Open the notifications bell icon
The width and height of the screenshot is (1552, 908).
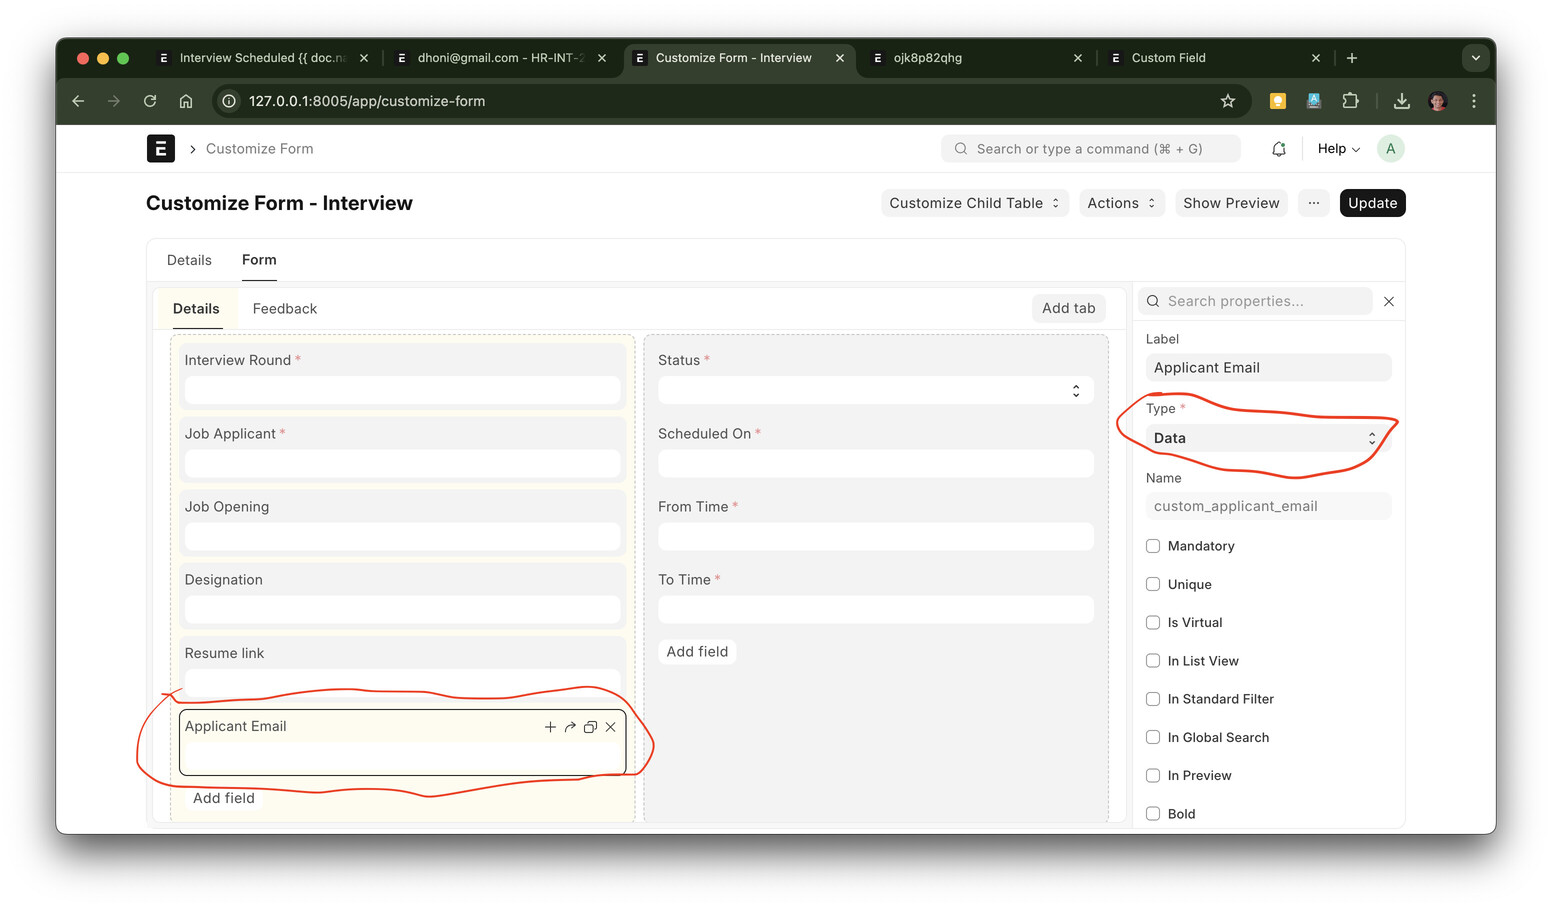point(1278,149)
